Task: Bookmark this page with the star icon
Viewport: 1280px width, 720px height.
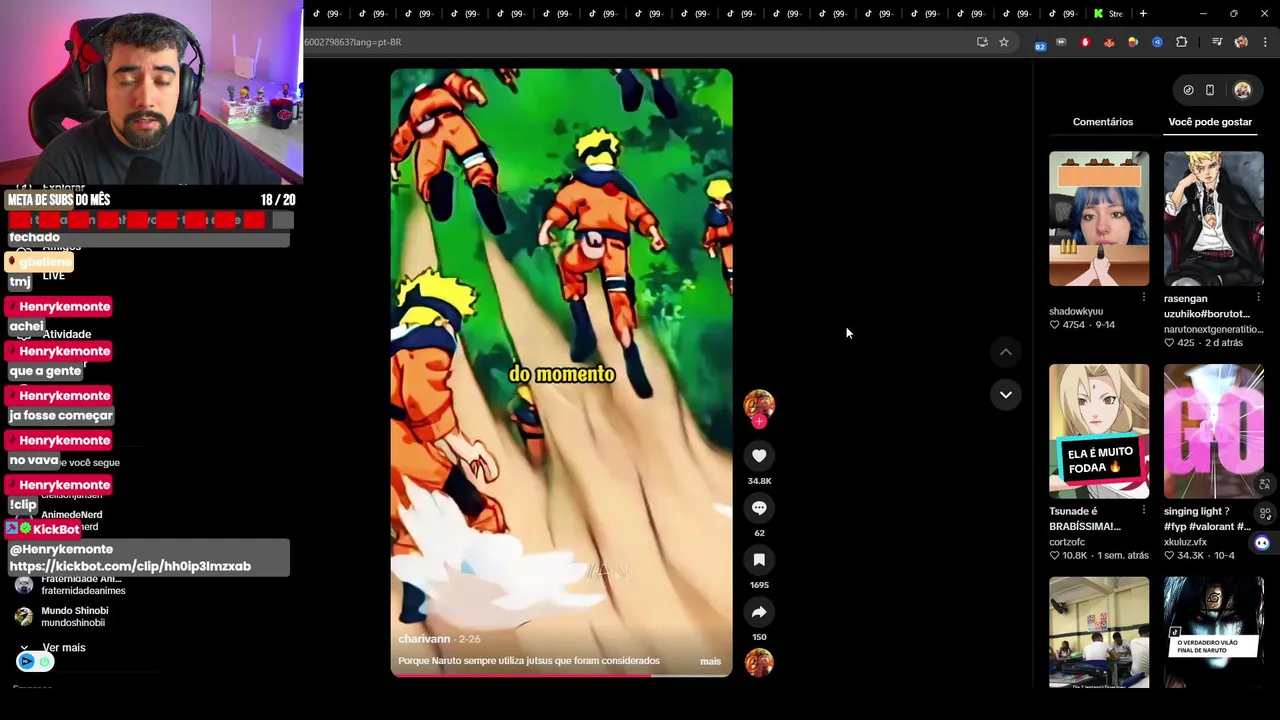Action: [1004, 42]
